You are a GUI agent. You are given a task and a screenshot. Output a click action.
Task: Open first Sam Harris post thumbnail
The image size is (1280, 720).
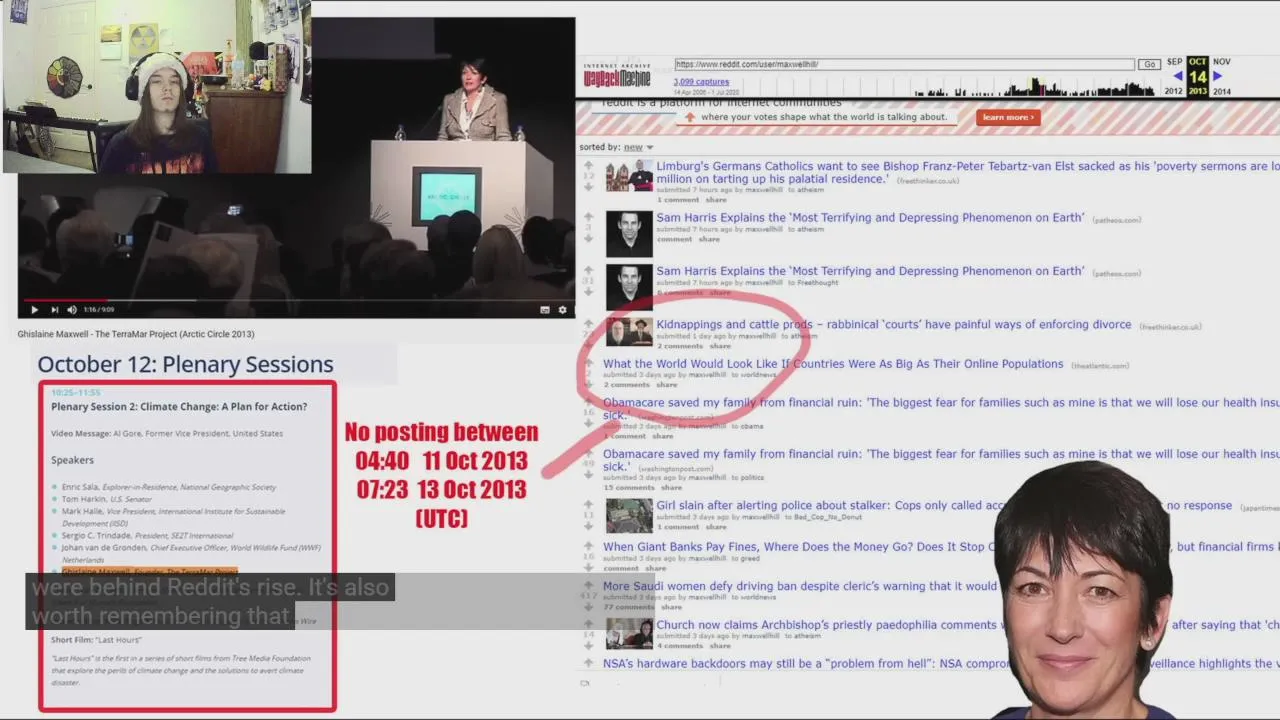(629, 233)
